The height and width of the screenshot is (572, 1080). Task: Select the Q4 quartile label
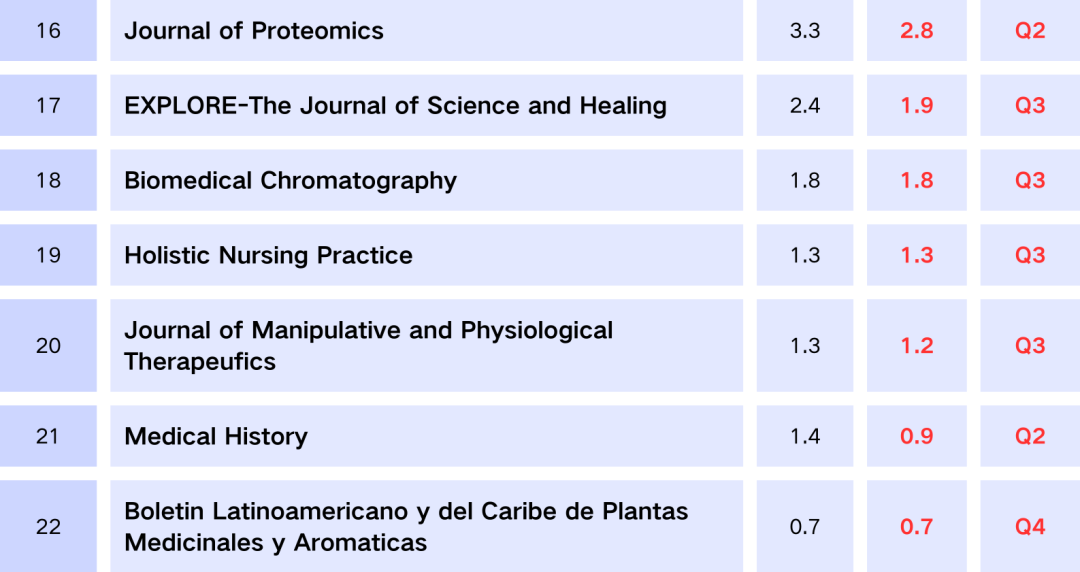[1030, 527]
